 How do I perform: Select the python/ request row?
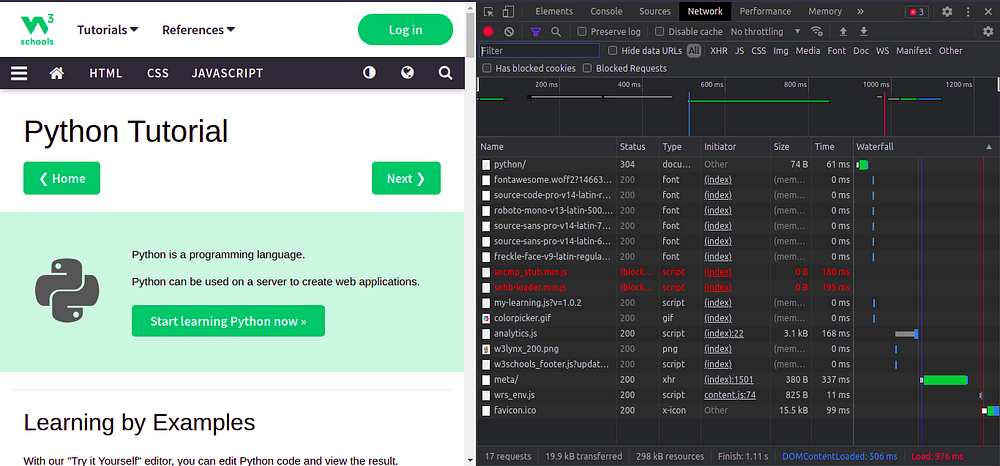[x=738, y=164]
